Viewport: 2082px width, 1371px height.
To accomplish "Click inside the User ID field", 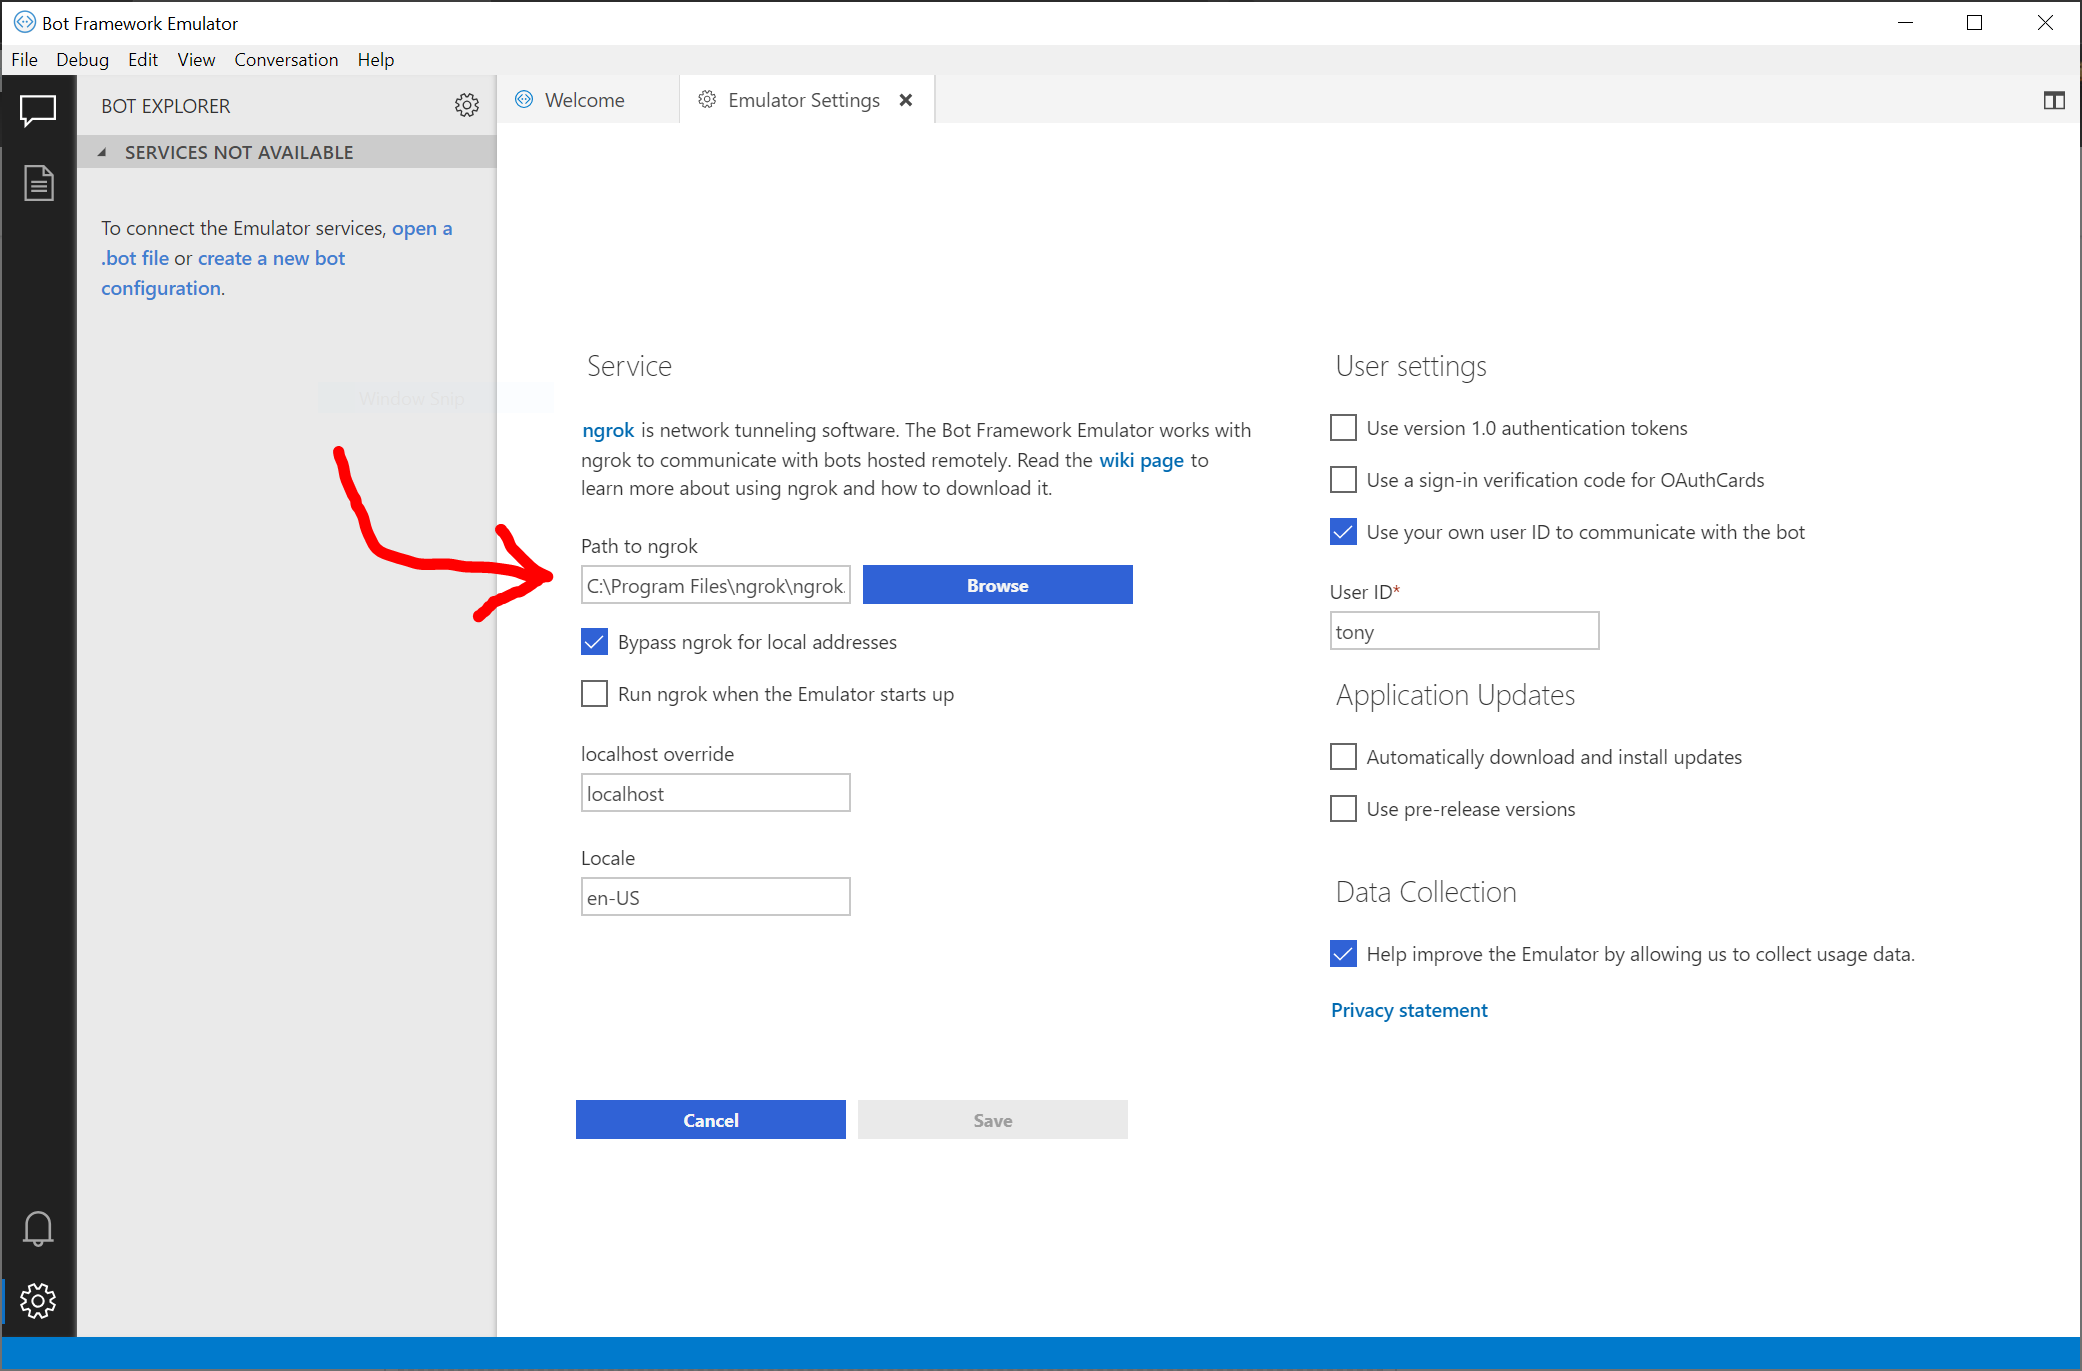I will click(x=1463, y=631).
